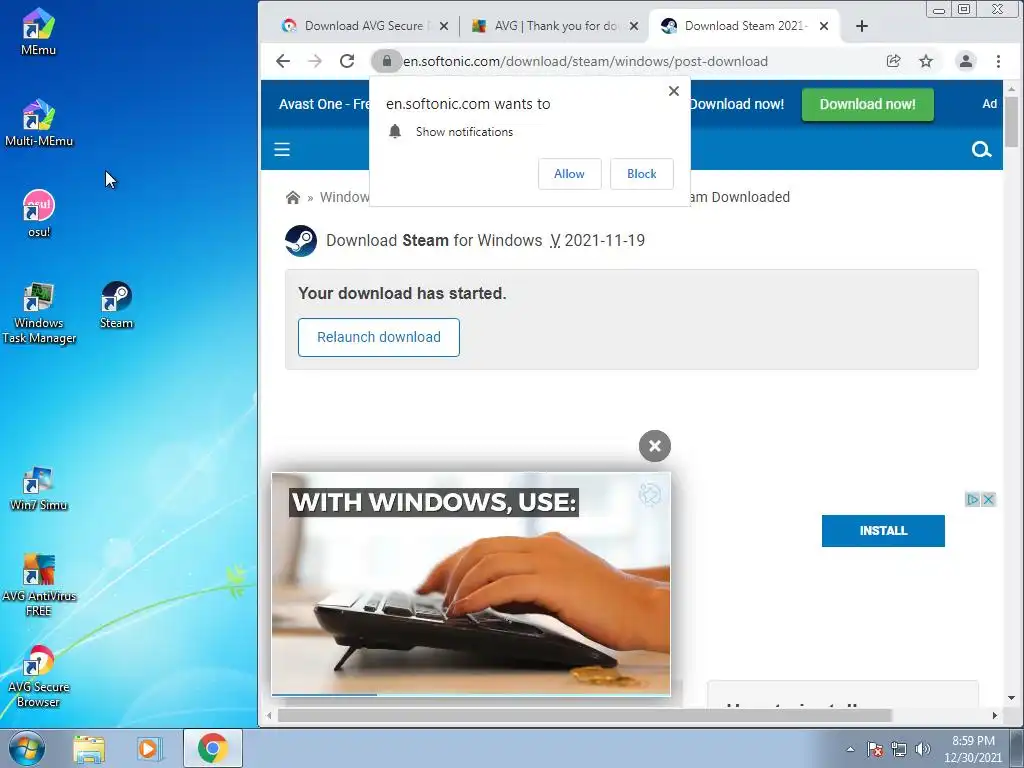The image size is (1024, 768).
Task: Click the Softonic search magnifier
Action: (x=981, y=150)
